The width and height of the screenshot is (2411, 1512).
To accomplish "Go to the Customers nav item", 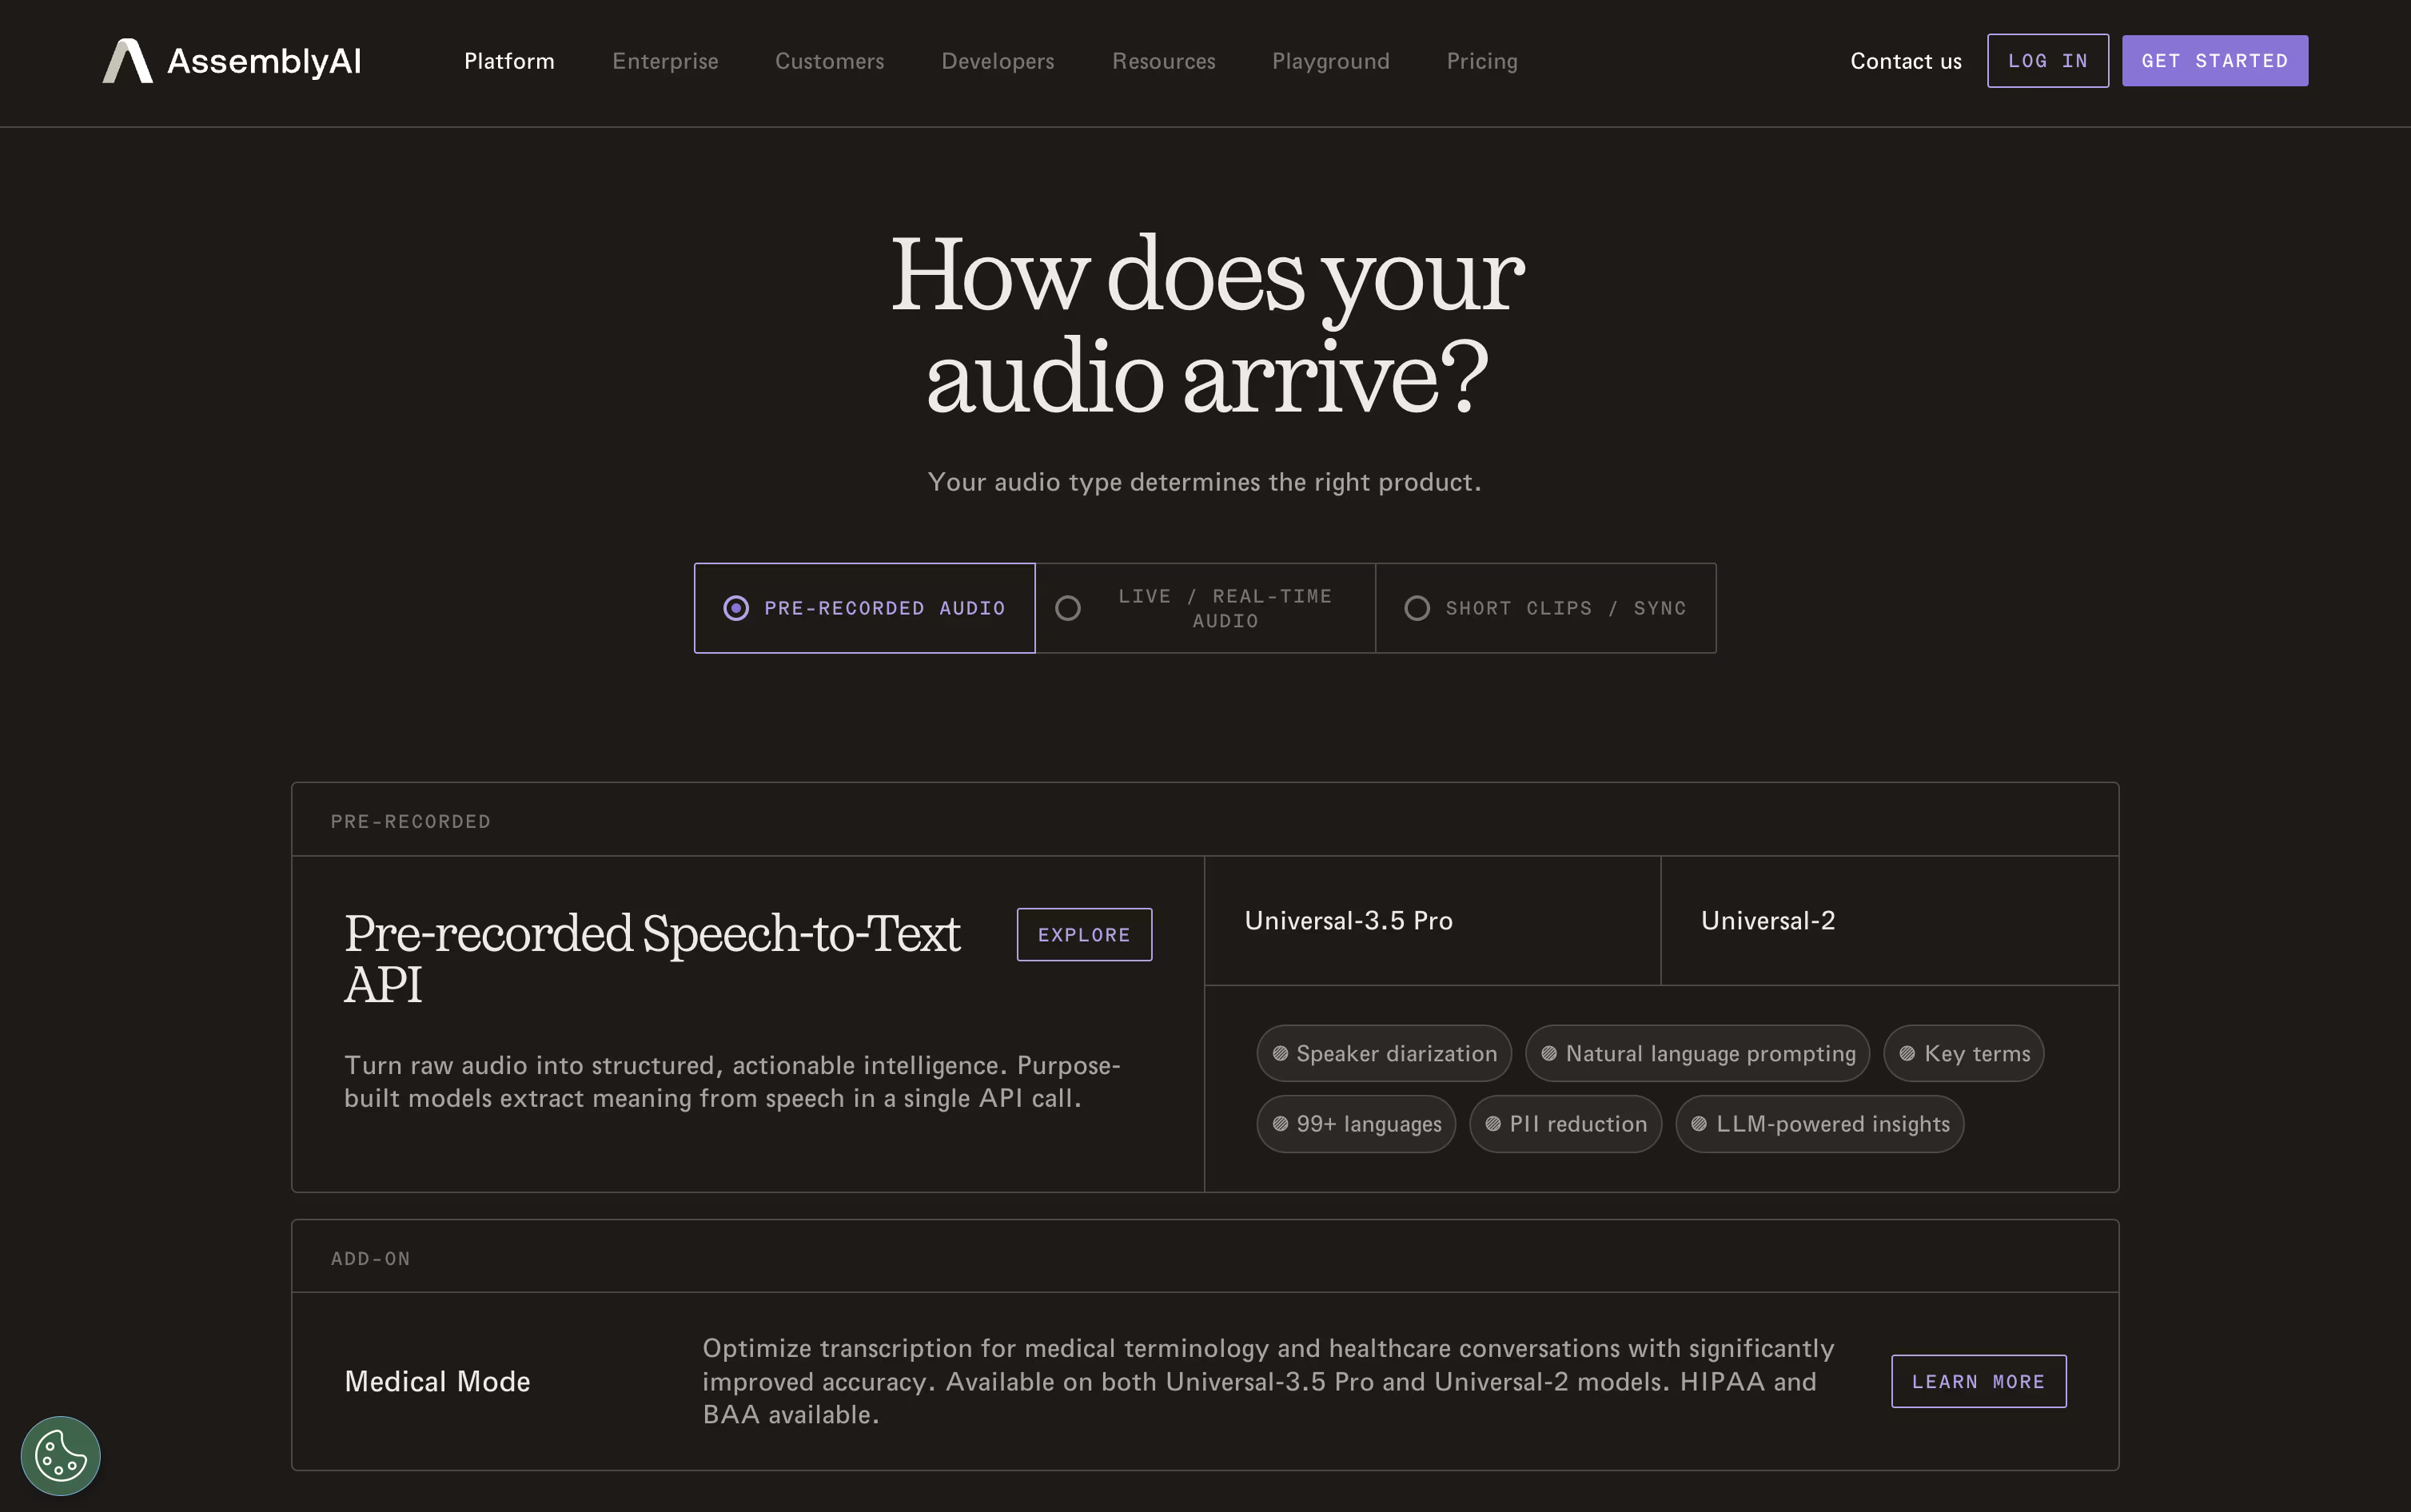I will click(x=830, y=61).
